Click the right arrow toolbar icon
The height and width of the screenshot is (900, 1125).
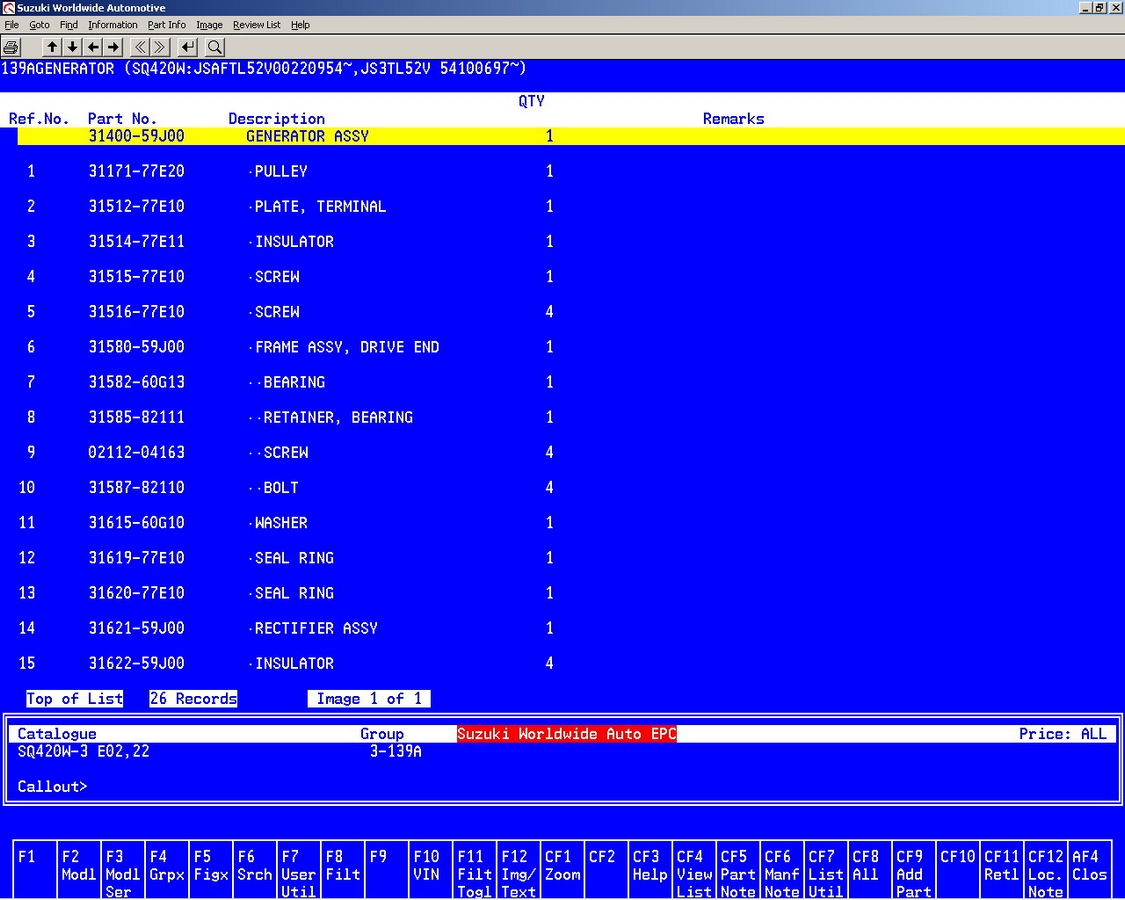(113, 47)
